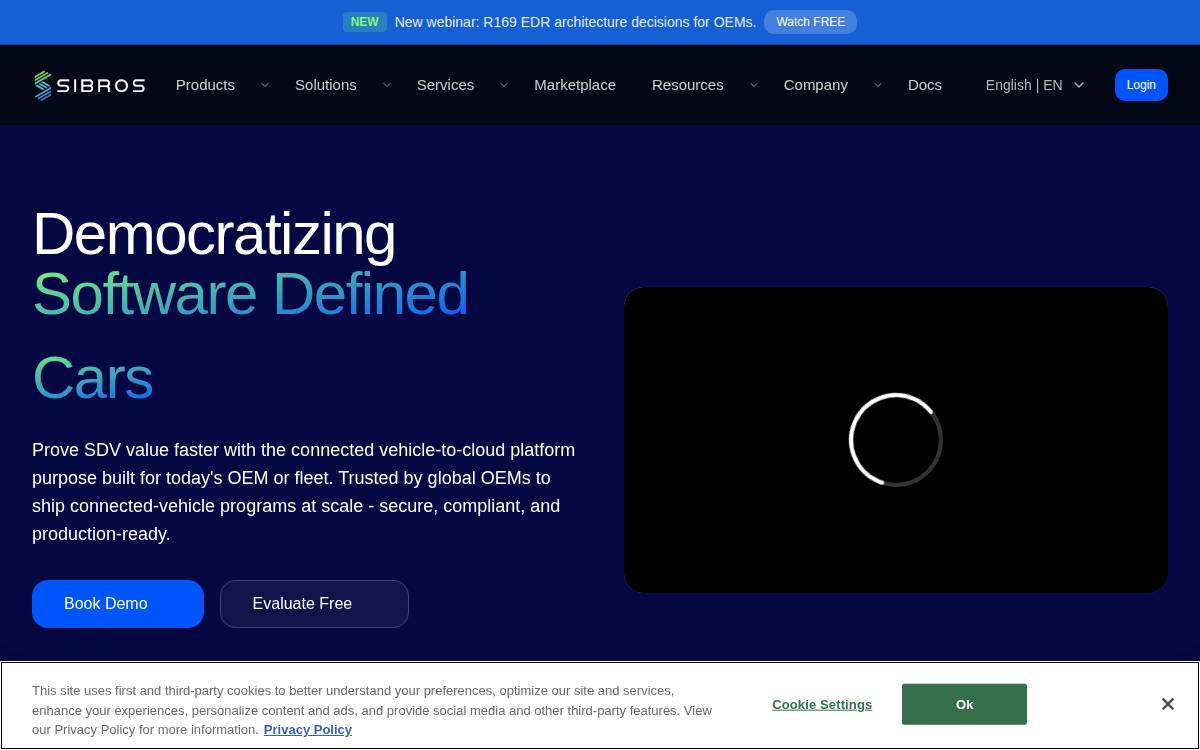Expand the Company chevron

[x=878, y=85]
